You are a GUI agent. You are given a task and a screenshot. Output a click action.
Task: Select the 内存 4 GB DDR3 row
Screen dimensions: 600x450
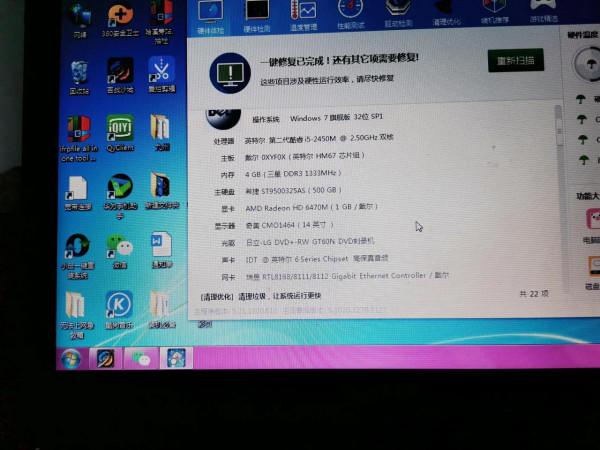tap(281, 174)
